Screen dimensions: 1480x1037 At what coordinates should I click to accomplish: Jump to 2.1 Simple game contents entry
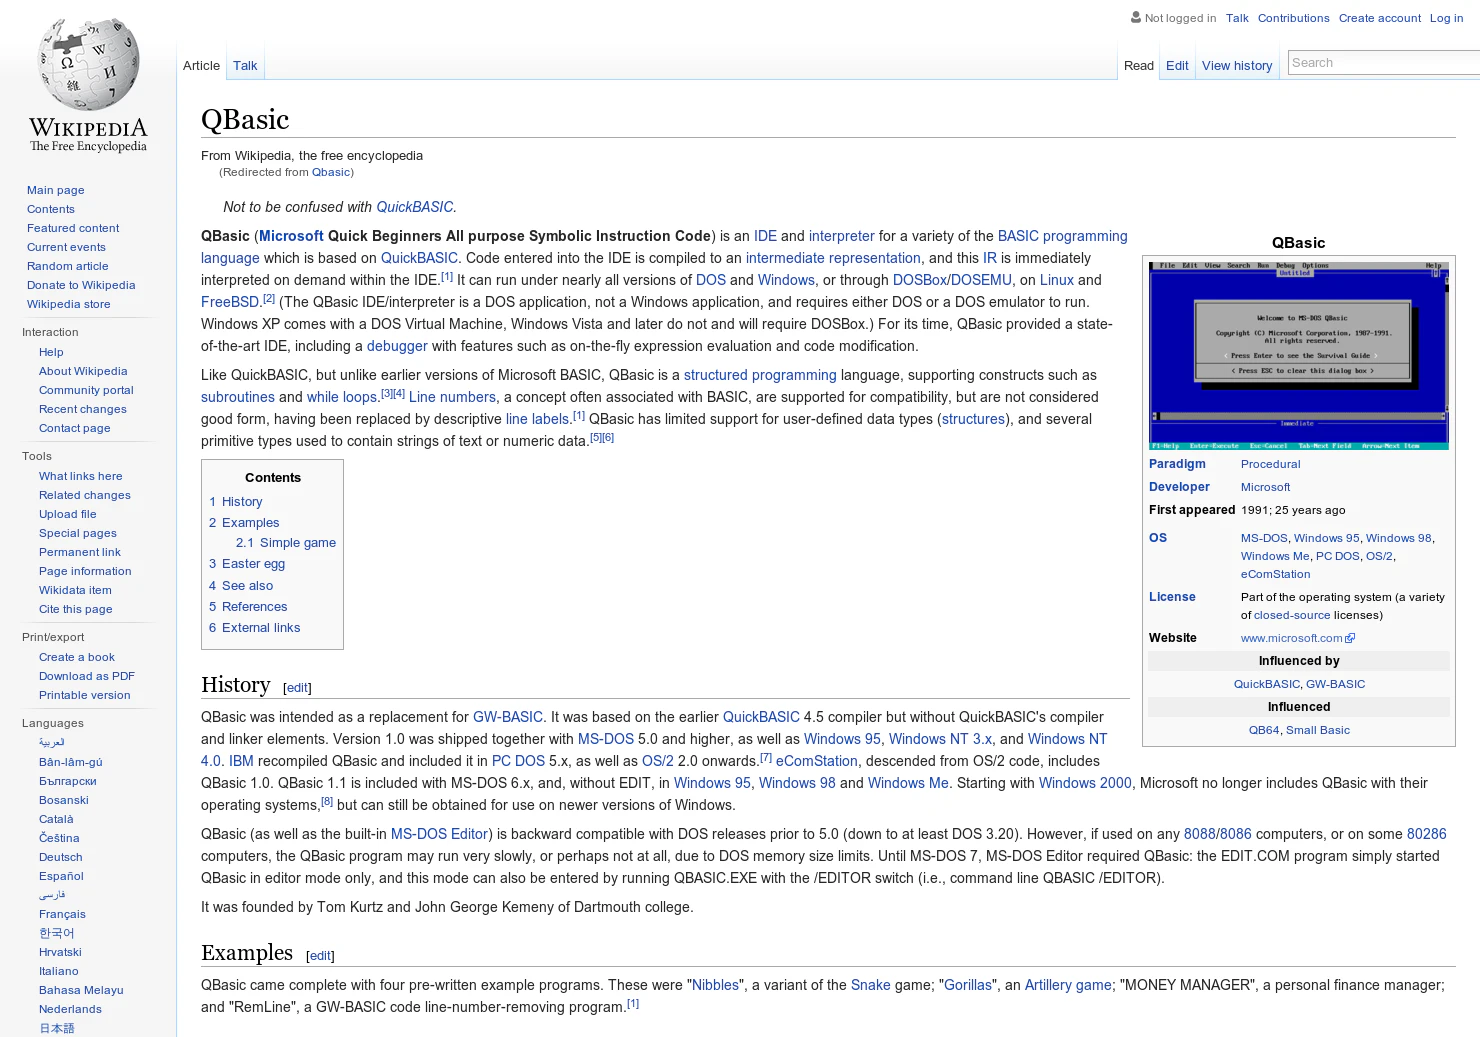click(x=285, y=543)
